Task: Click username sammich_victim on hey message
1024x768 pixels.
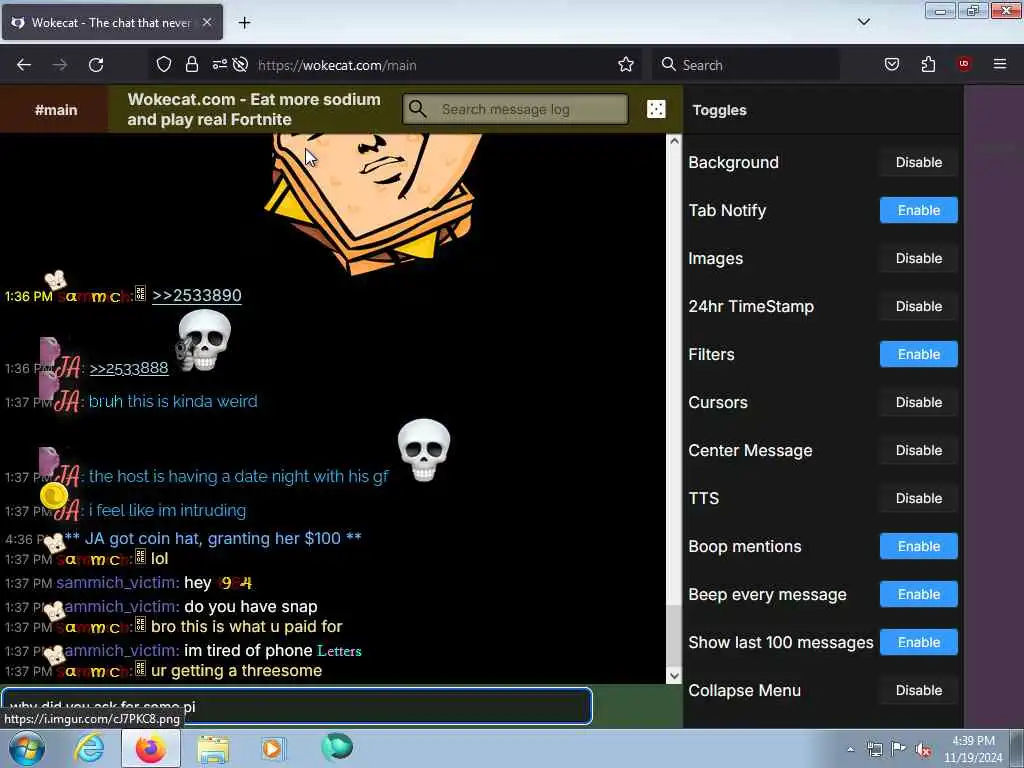Action: (117, 583)
